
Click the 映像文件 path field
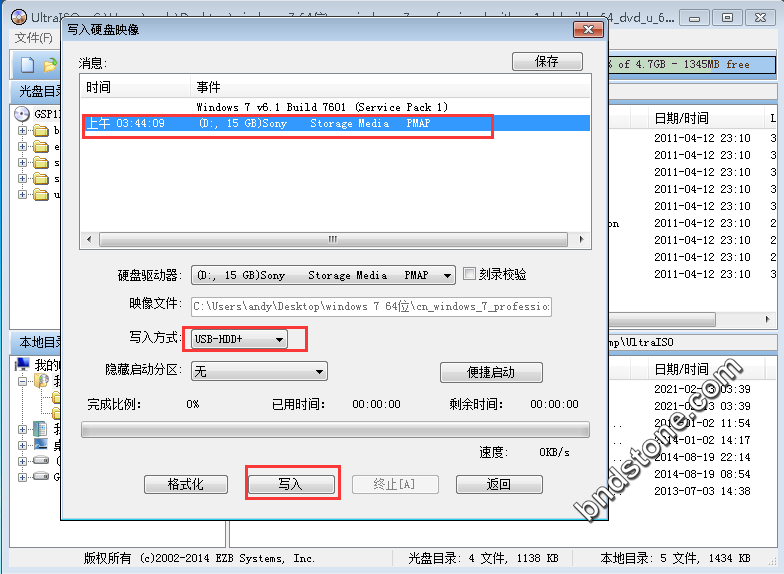click(371, 306)
